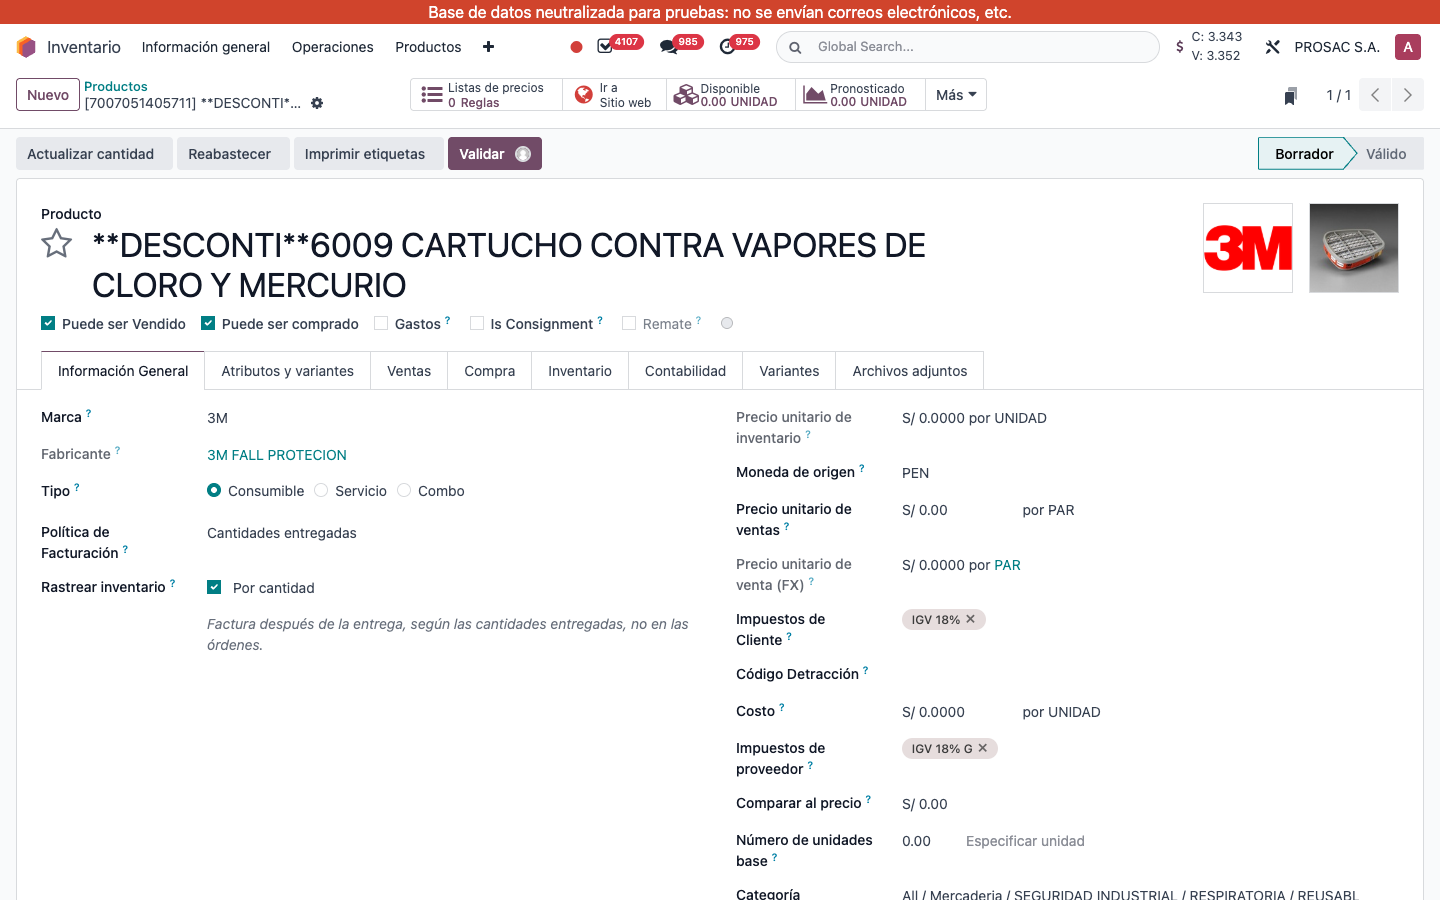Image resolution: width=1440 pixels, height=900 pixels.
Task: Open 3M FALL PROTECION manufacturer link
Action: [x=277, y=455]
